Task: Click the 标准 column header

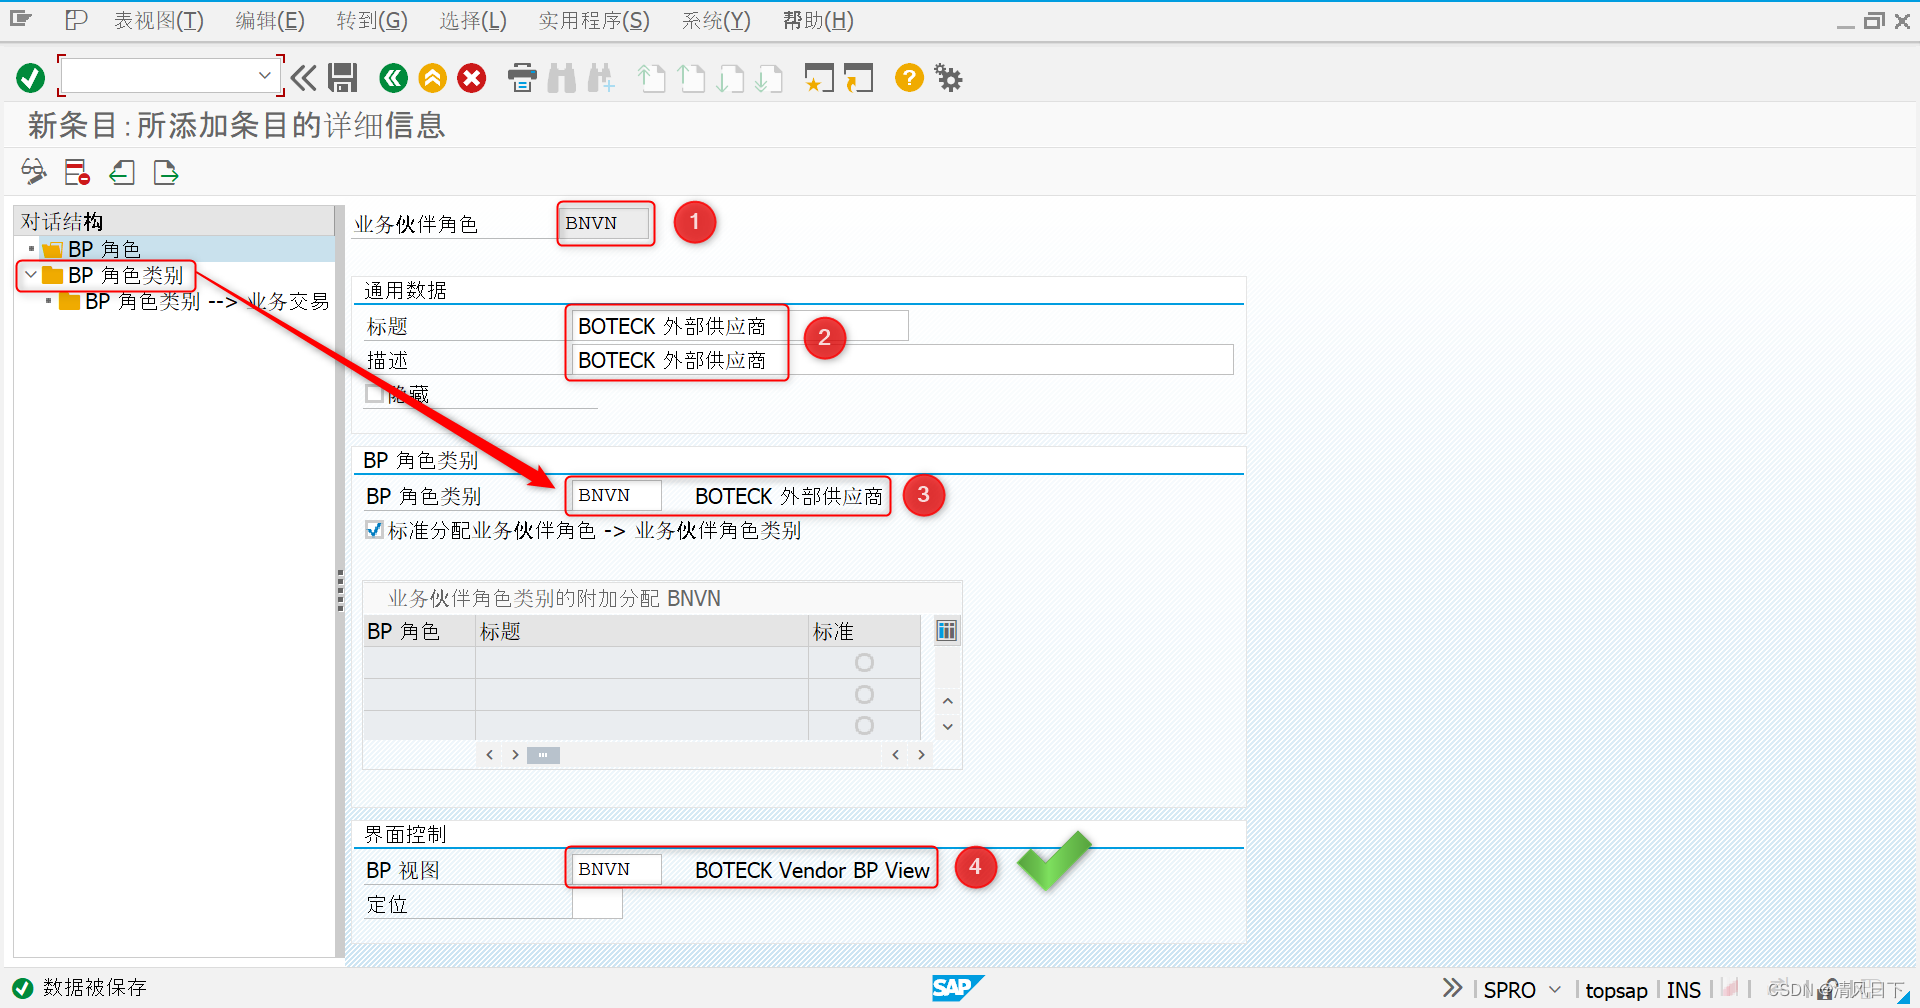Action: [x=864, y=631]
